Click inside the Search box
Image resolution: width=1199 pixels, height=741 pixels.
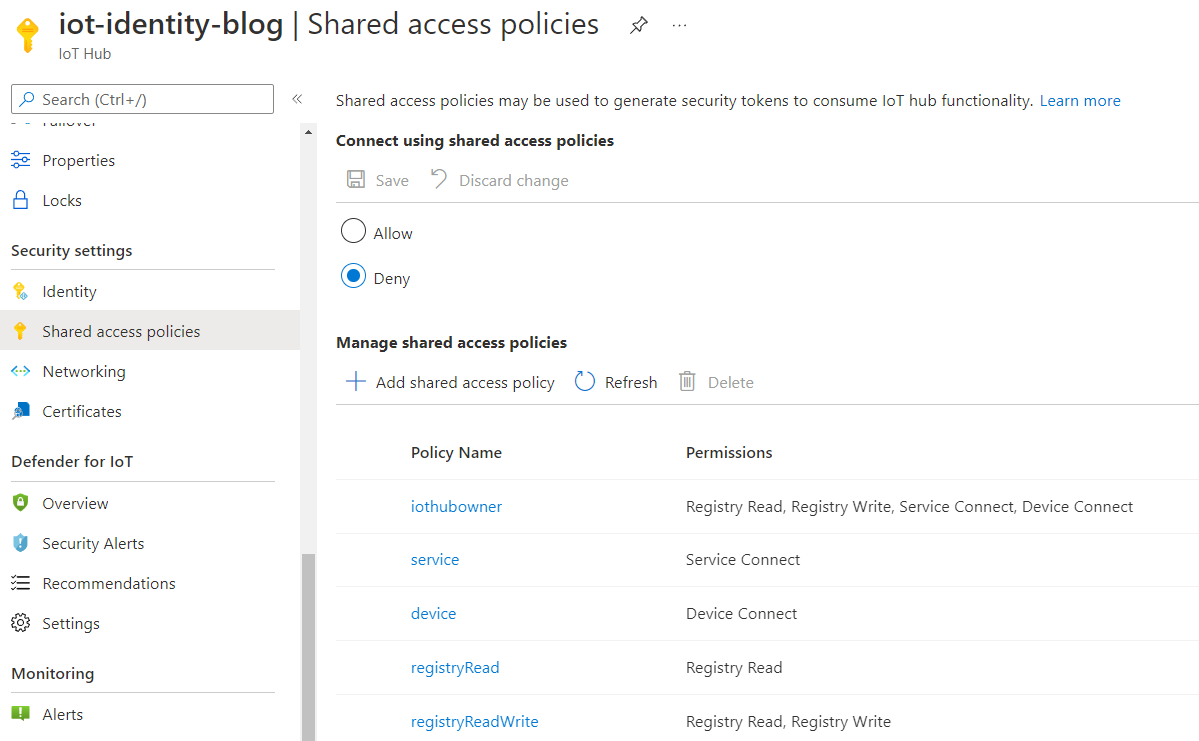pos(141,99)
